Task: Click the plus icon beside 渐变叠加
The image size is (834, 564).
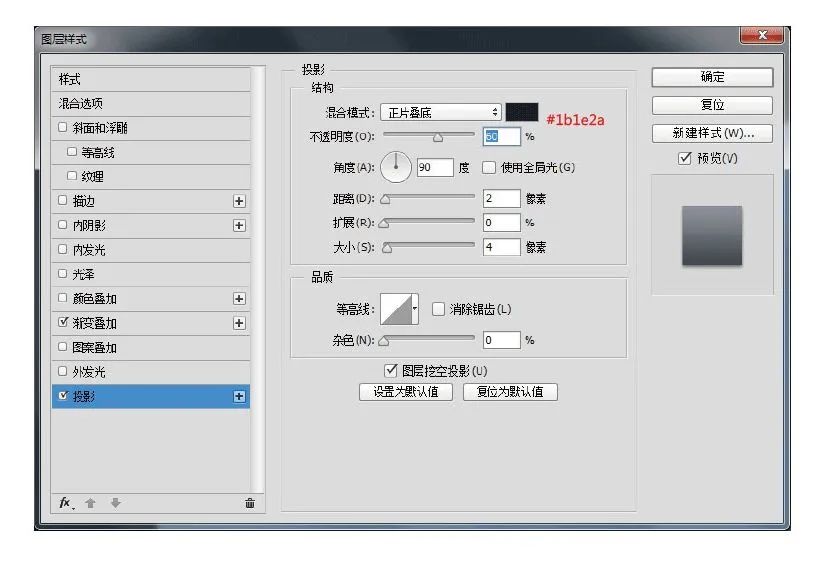Action: [x=239, y=323]
